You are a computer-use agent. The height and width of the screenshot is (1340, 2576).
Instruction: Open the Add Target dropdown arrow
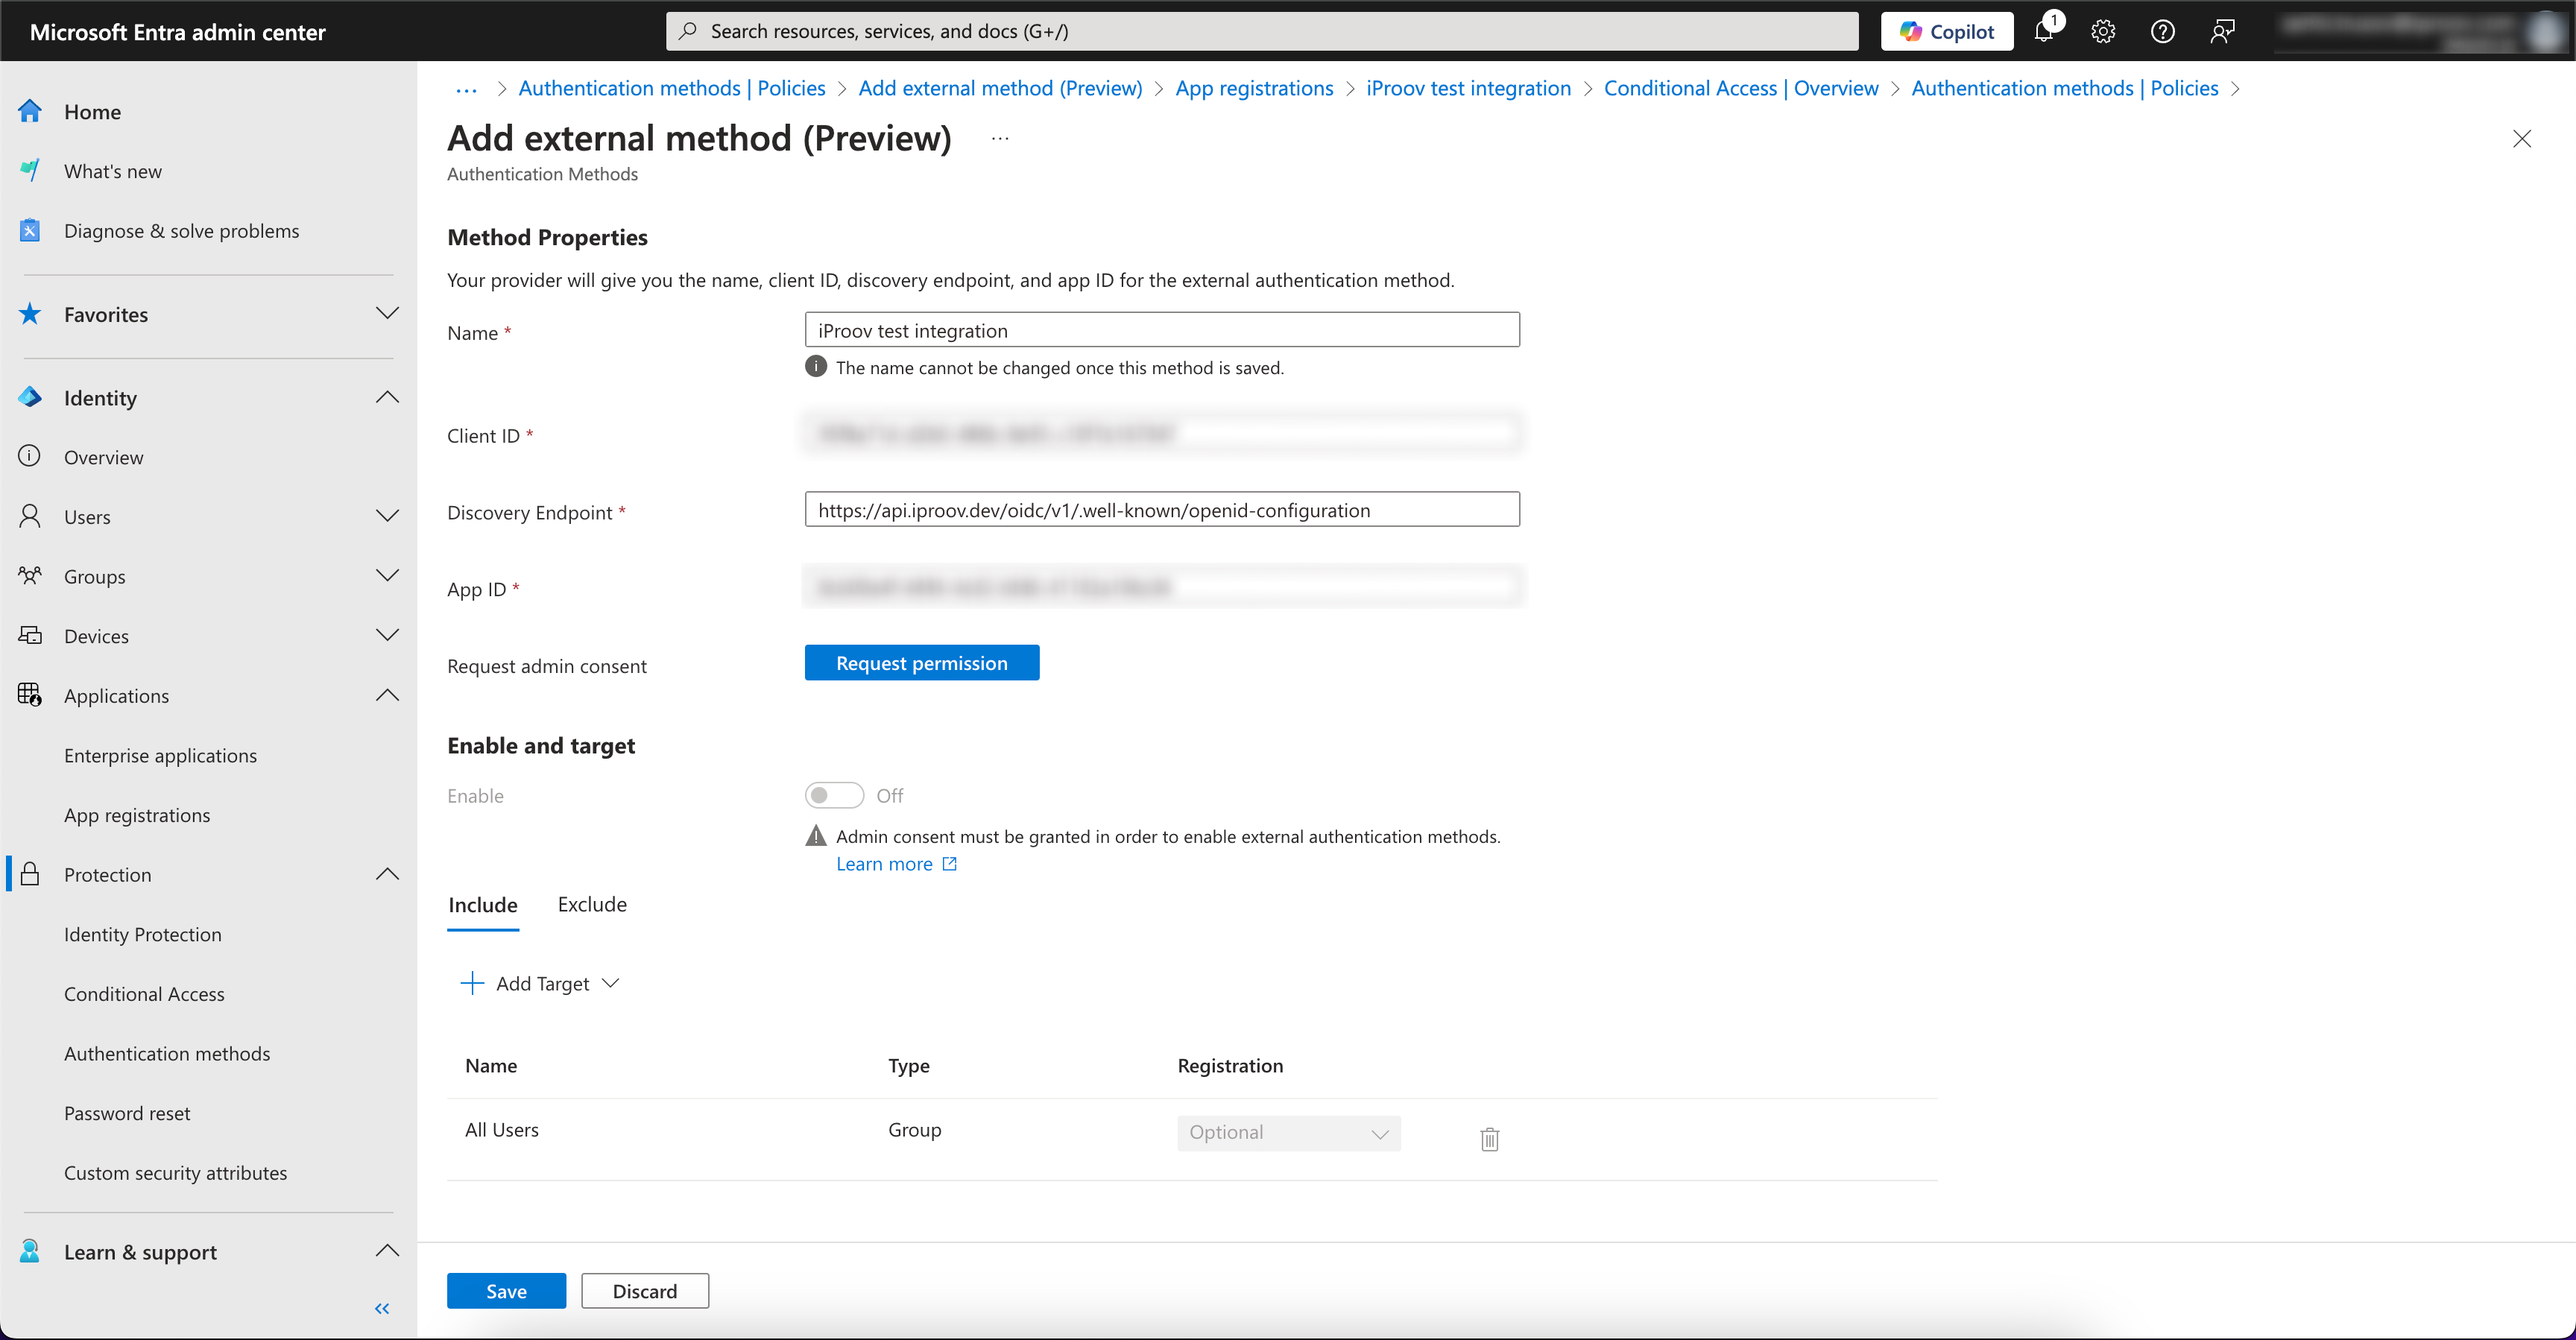[x=611, y=983]
